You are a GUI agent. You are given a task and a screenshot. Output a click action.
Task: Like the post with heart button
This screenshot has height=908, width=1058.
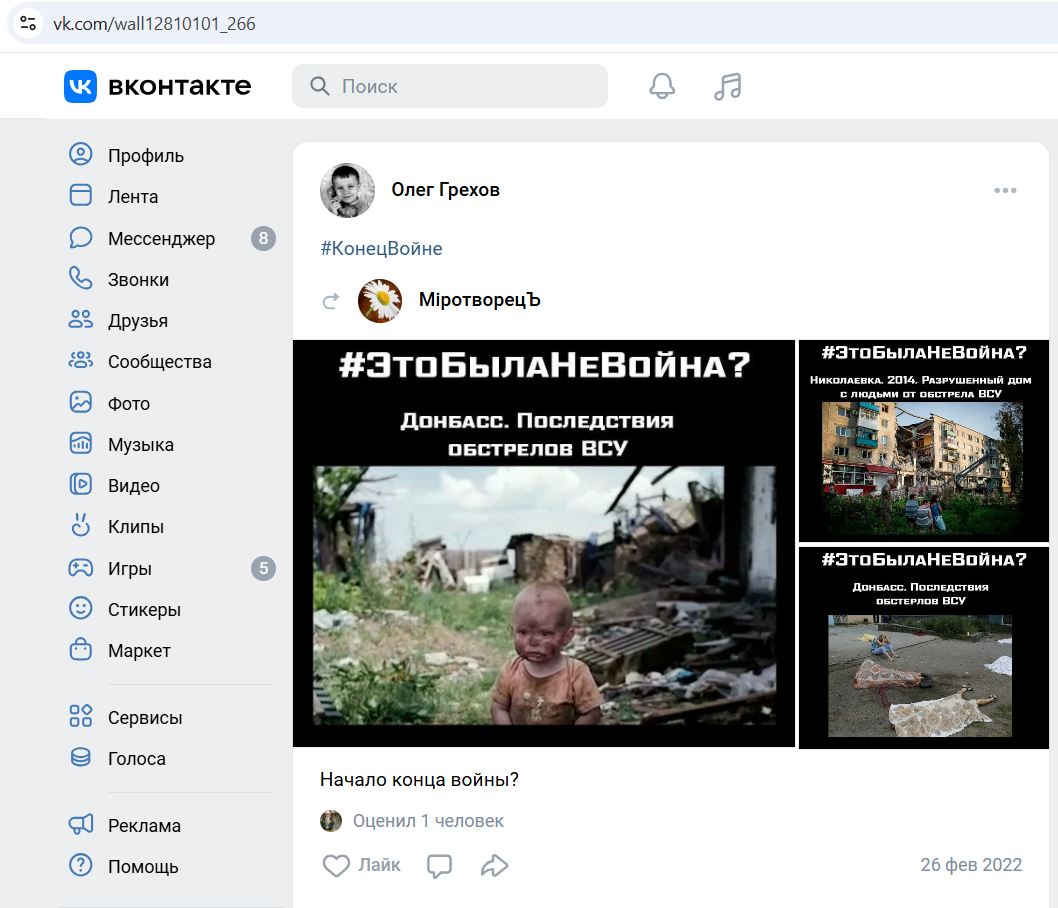pos(337,866)
